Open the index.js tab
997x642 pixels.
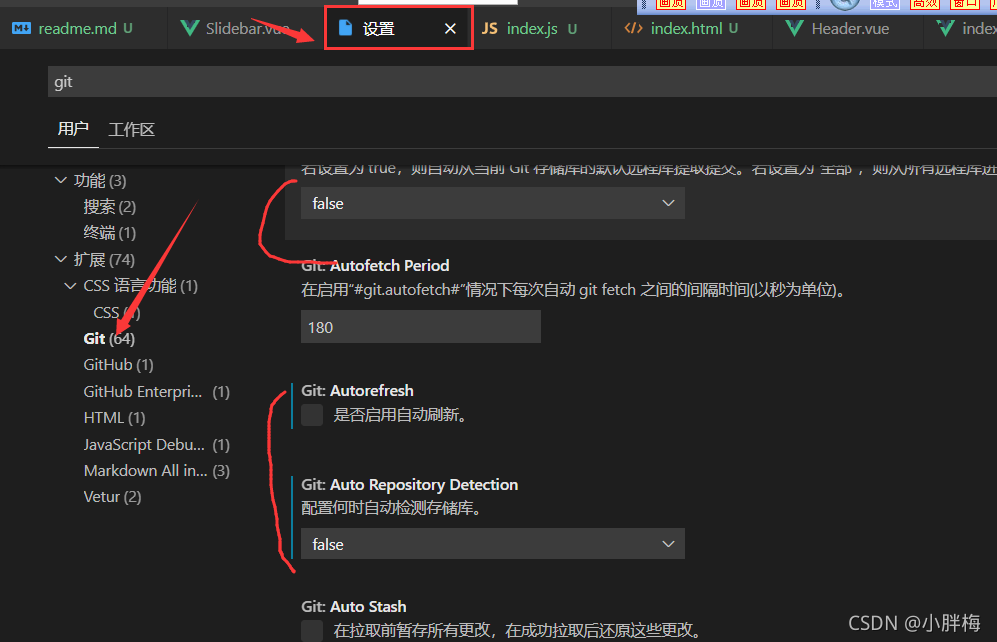tap(532, 29)
